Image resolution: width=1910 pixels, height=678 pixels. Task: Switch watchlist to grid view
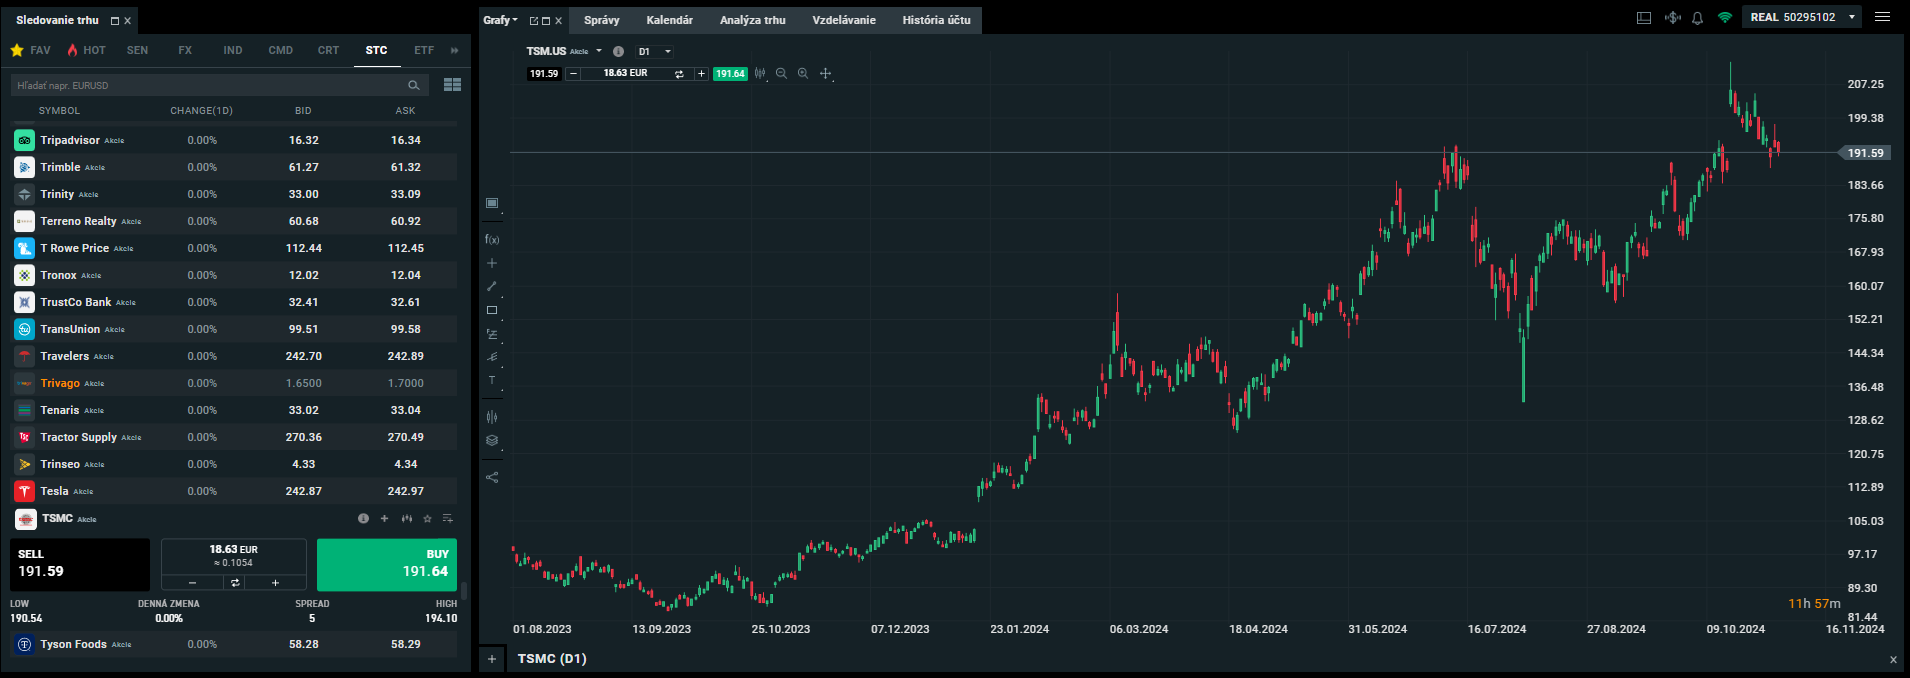pos(452,85)
